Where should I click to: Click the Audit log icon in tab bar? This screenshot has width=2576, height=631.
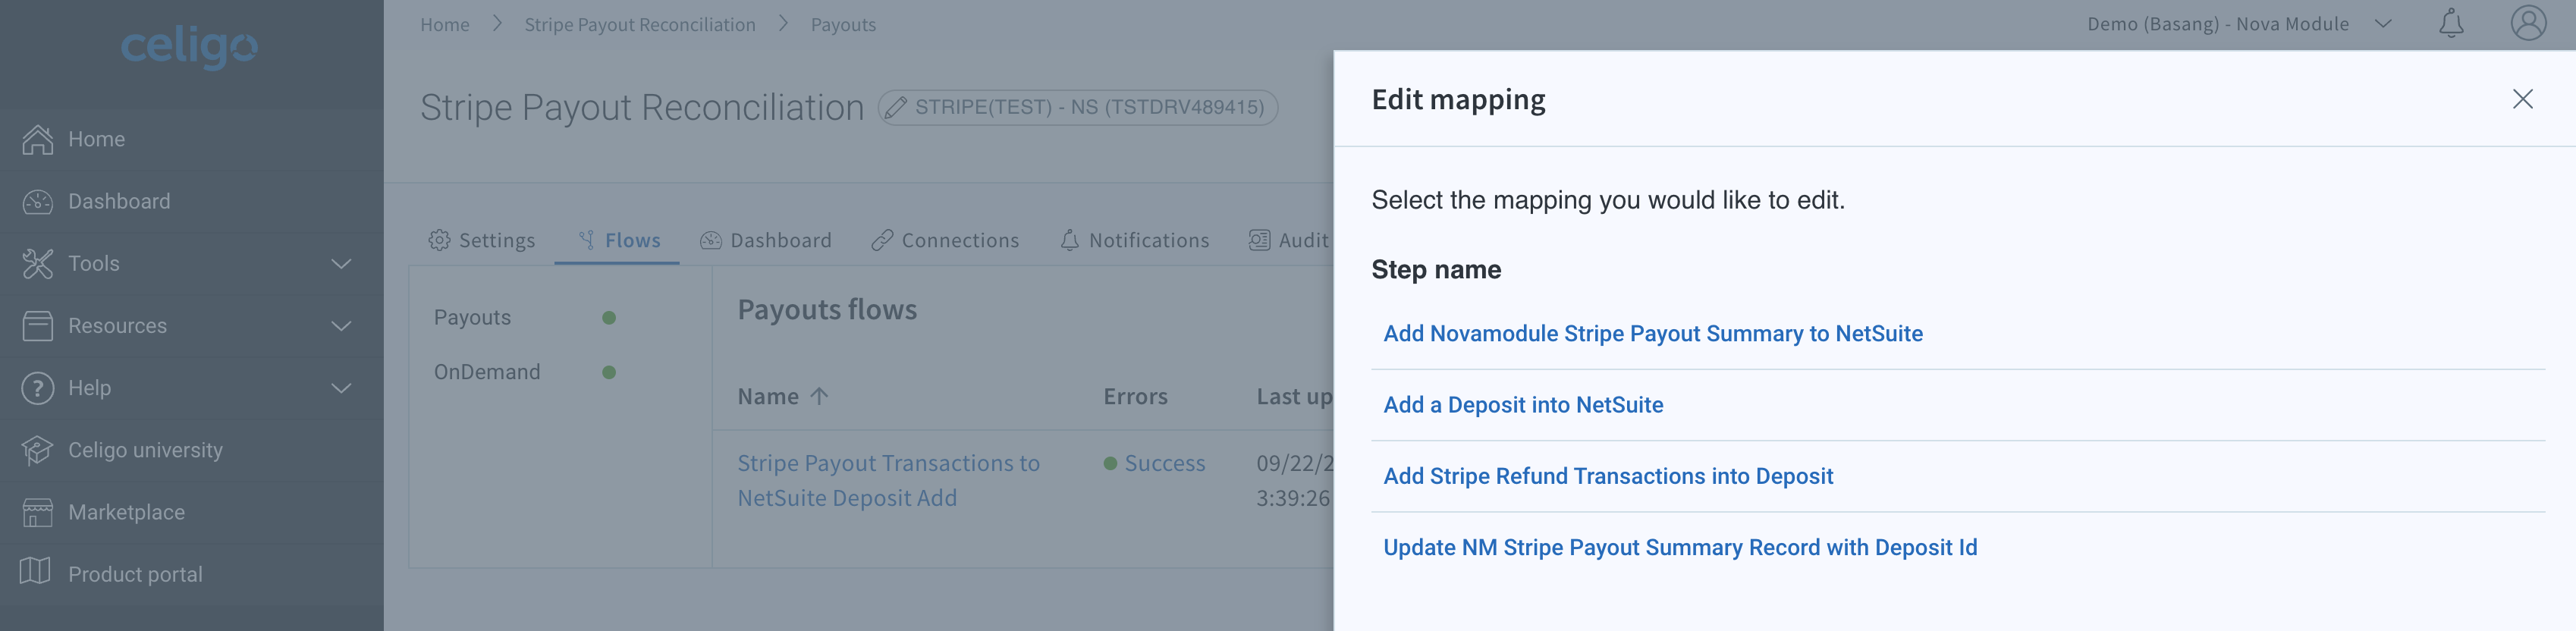click(x=1259, y=240)
